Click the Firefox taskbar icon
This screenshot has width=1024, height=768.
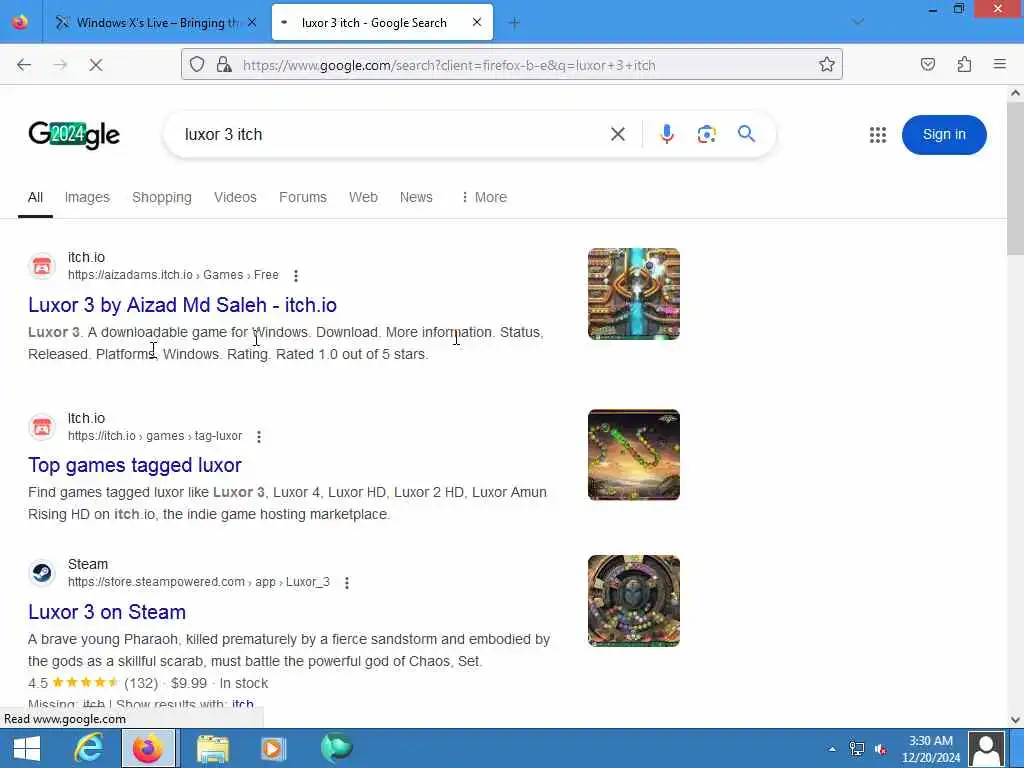coord(148,748)
